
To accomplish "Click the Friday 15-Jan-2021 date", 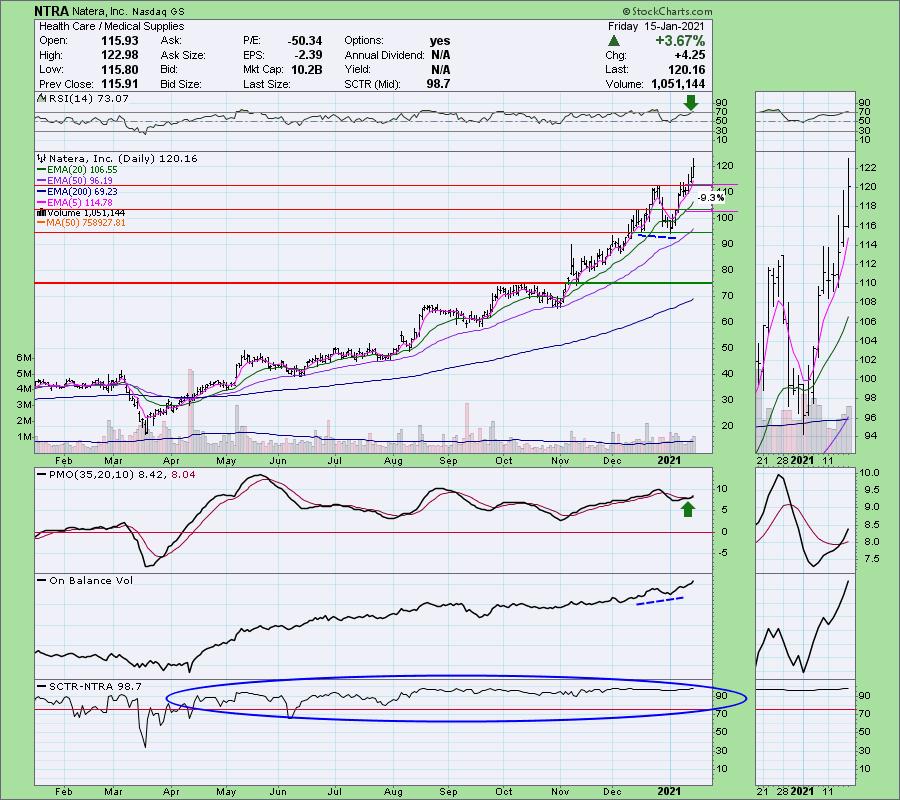I will click(x=656, y=26).
